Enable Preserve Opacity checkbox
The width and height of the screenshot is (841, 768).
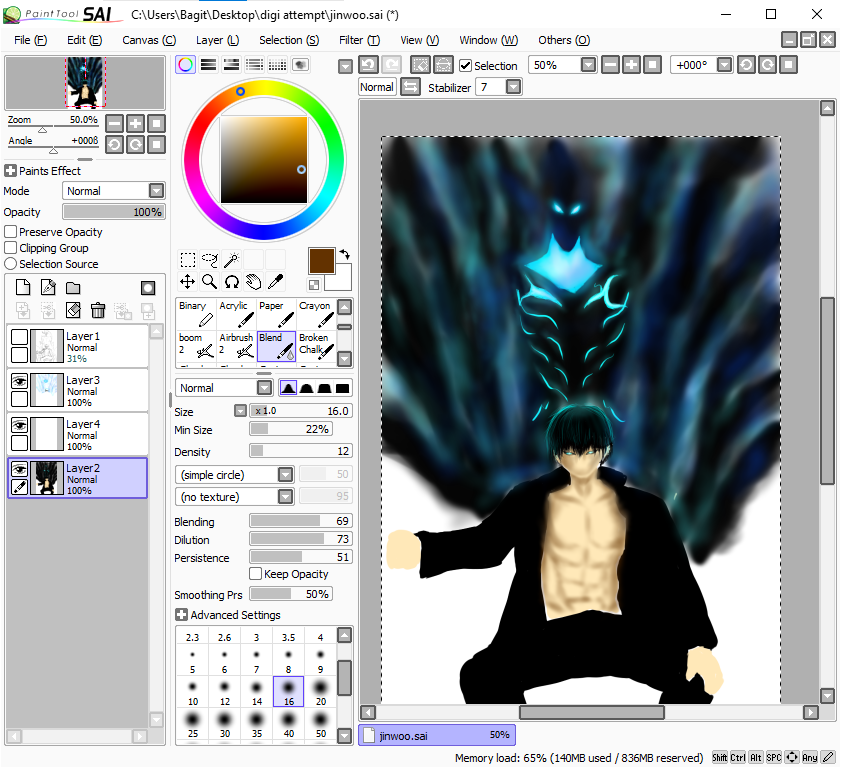tap(10, 232)
